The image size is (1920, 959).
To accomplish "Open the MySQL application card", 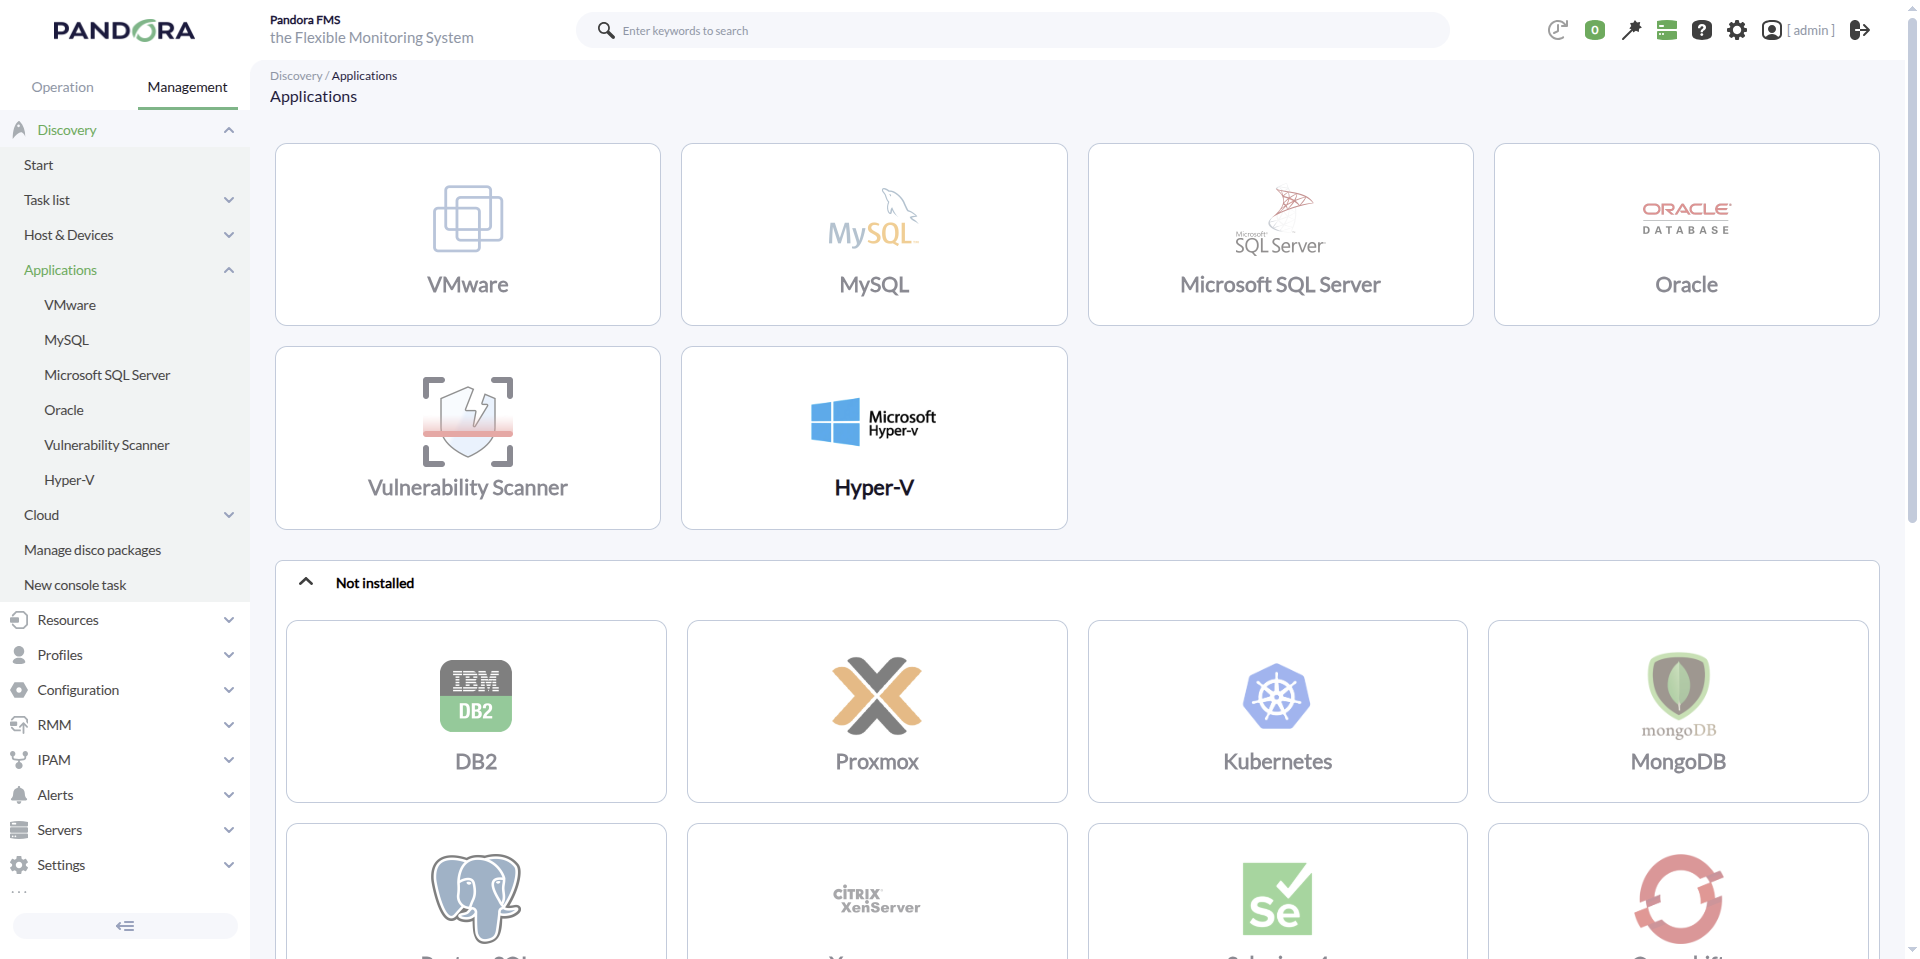I will [874, 234].
